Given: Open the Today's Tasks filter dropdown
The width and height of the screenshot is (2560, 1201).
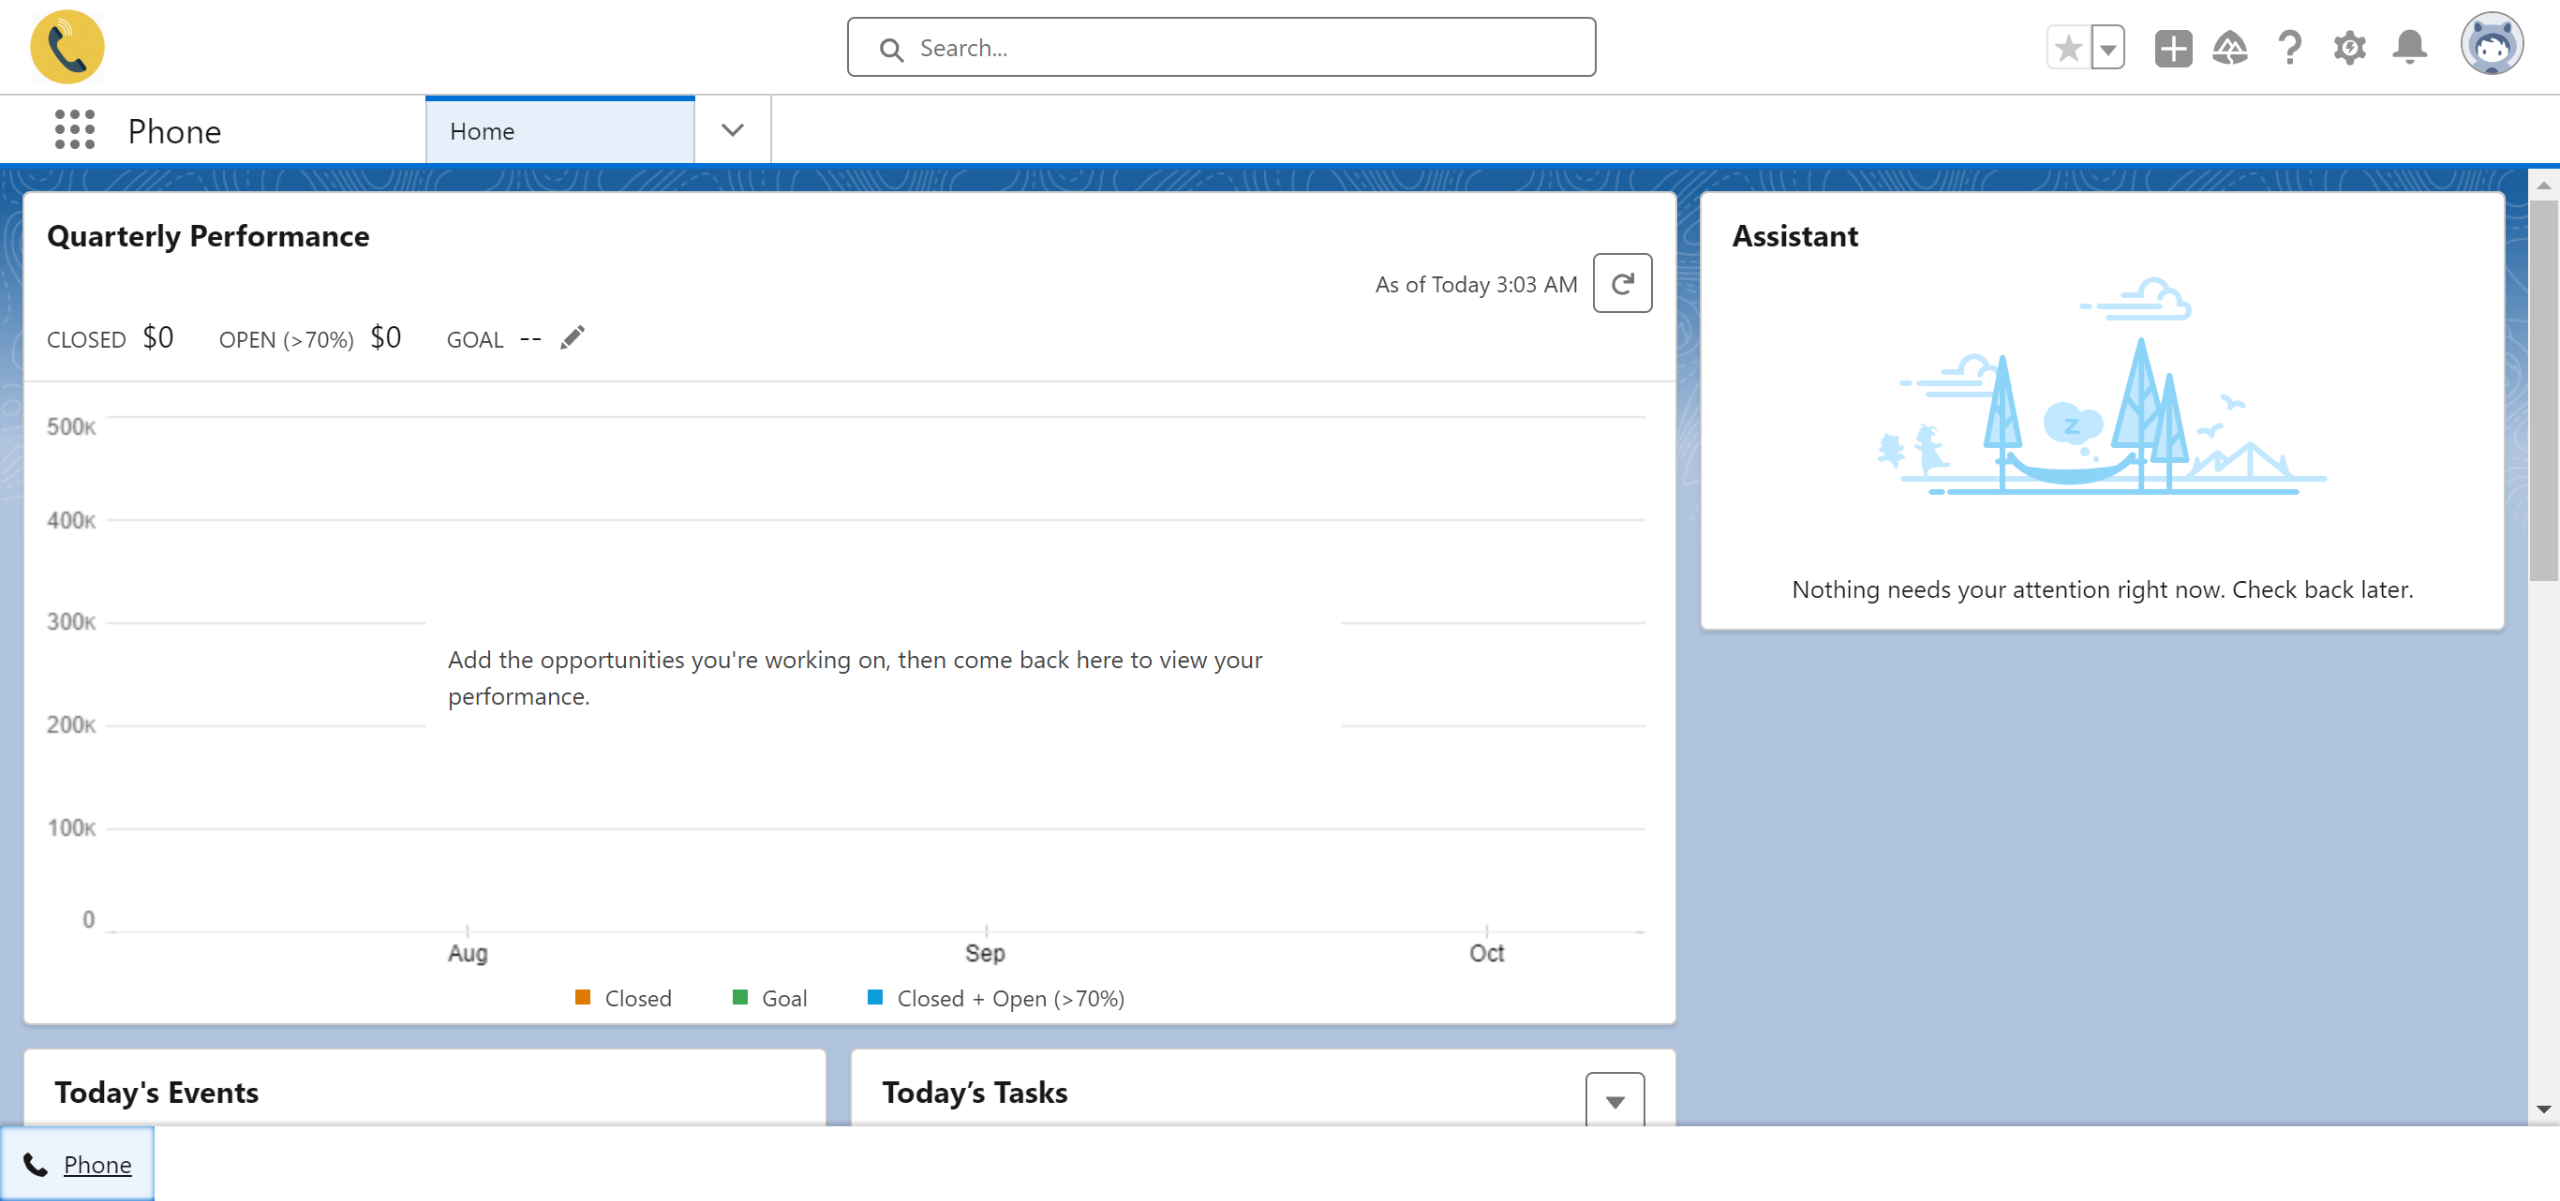Looking at the screenshot, I should [1614, 1101].
